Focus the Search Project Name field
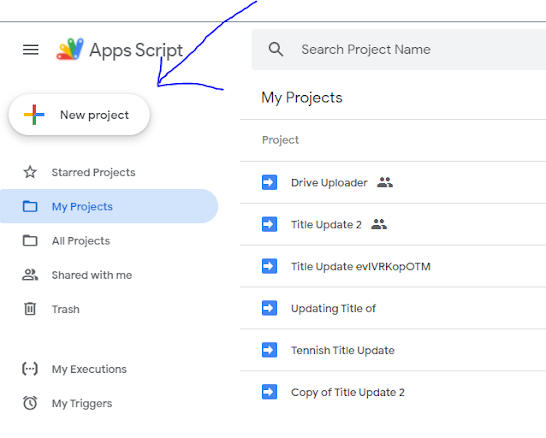Viewport: 546px width, 438px height. point(399,49)
